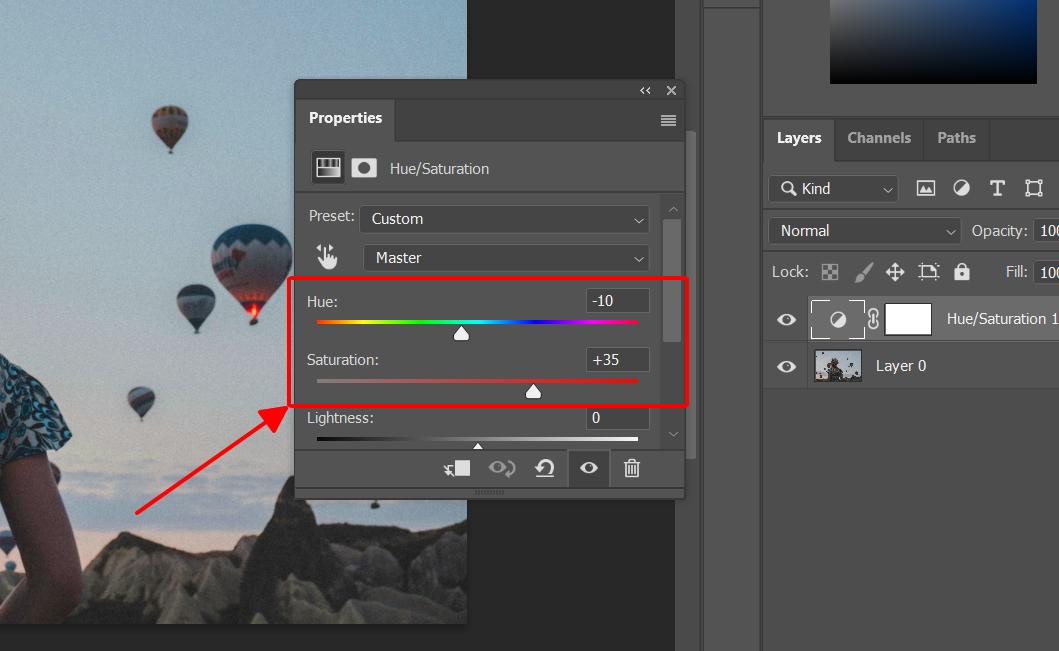This screenshot has height=651, width=1059.
Task: Open the Preset dropdown showing Custom
Action: pyautogui.click(x=503, y=219)
